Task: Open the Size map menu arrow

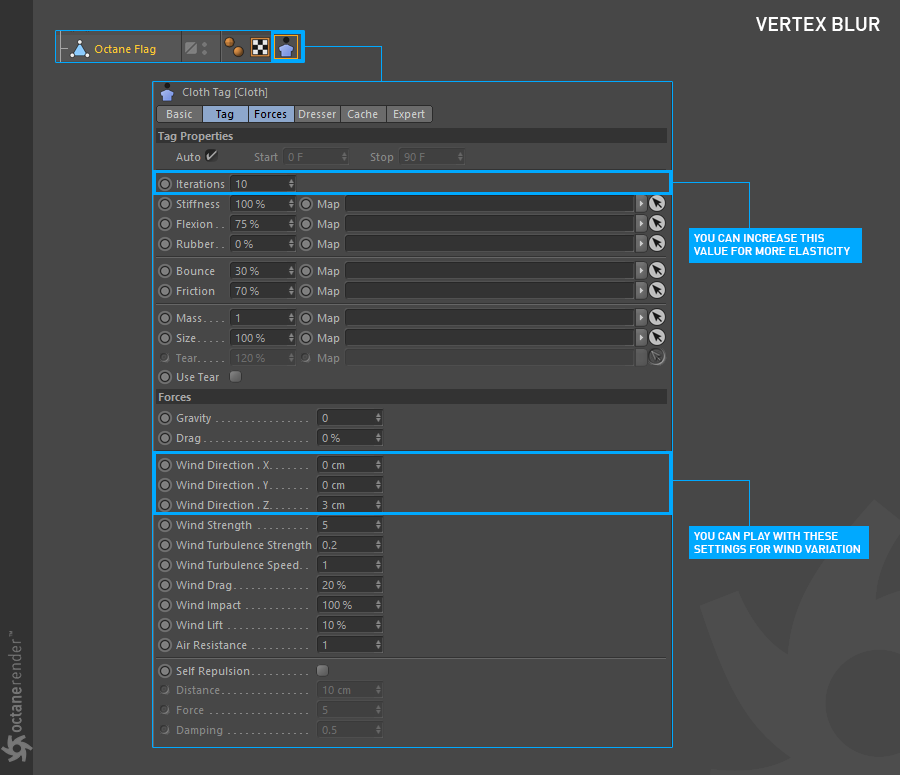Action: coord(641,338)
